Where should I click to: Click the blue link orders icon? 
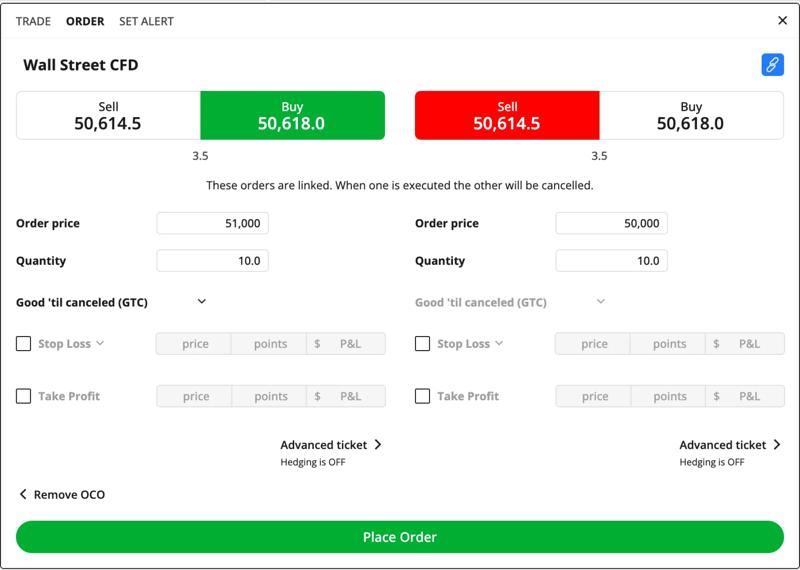click(x=772, y=65)
